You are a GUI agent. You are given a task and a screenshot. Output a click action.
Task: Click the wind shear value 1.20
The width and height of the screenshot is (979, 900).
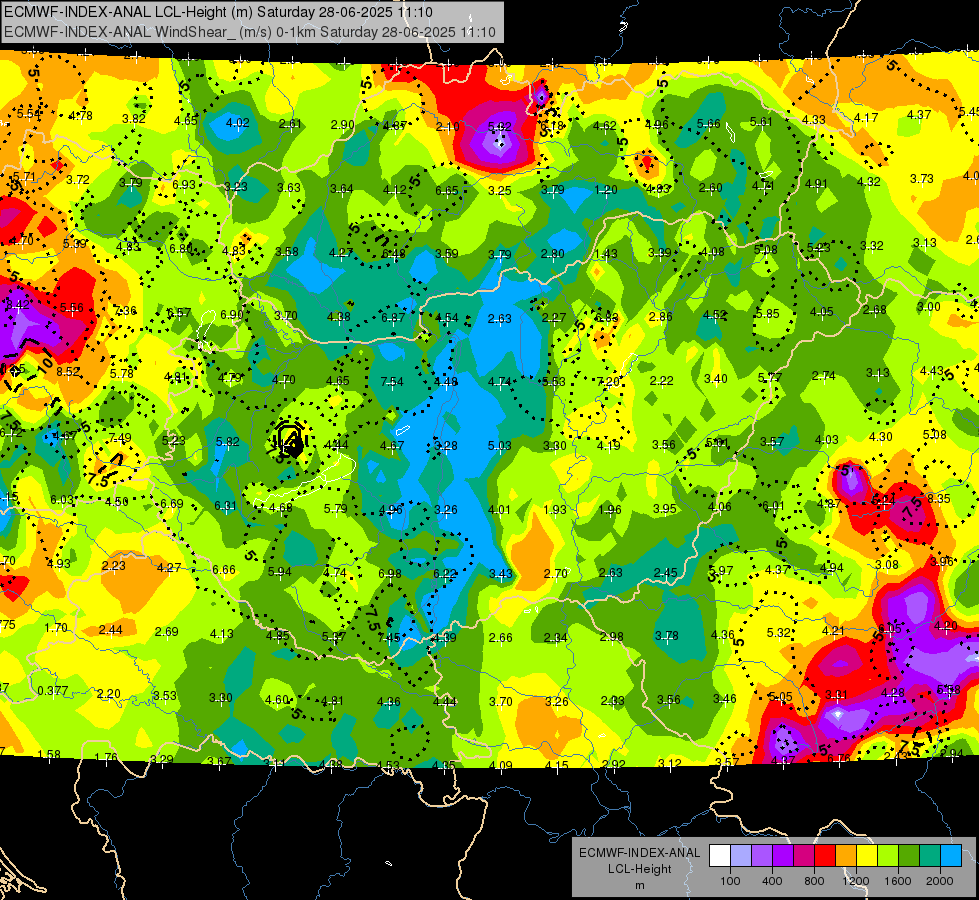tap(606, 189)
